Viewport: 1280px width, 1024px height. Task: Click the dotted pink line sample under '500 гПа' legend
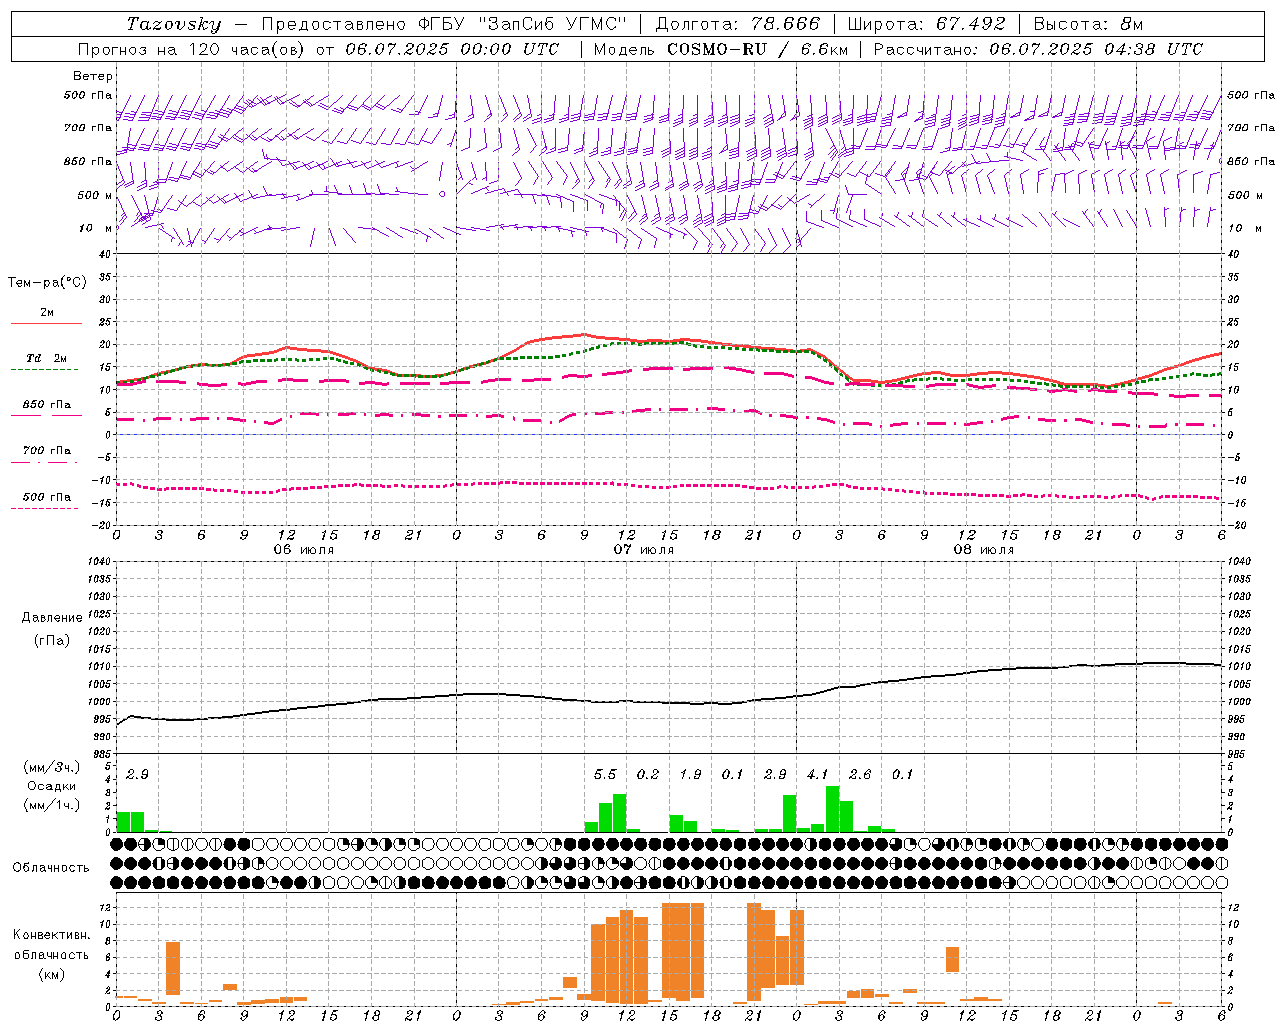tap(45, 509)
